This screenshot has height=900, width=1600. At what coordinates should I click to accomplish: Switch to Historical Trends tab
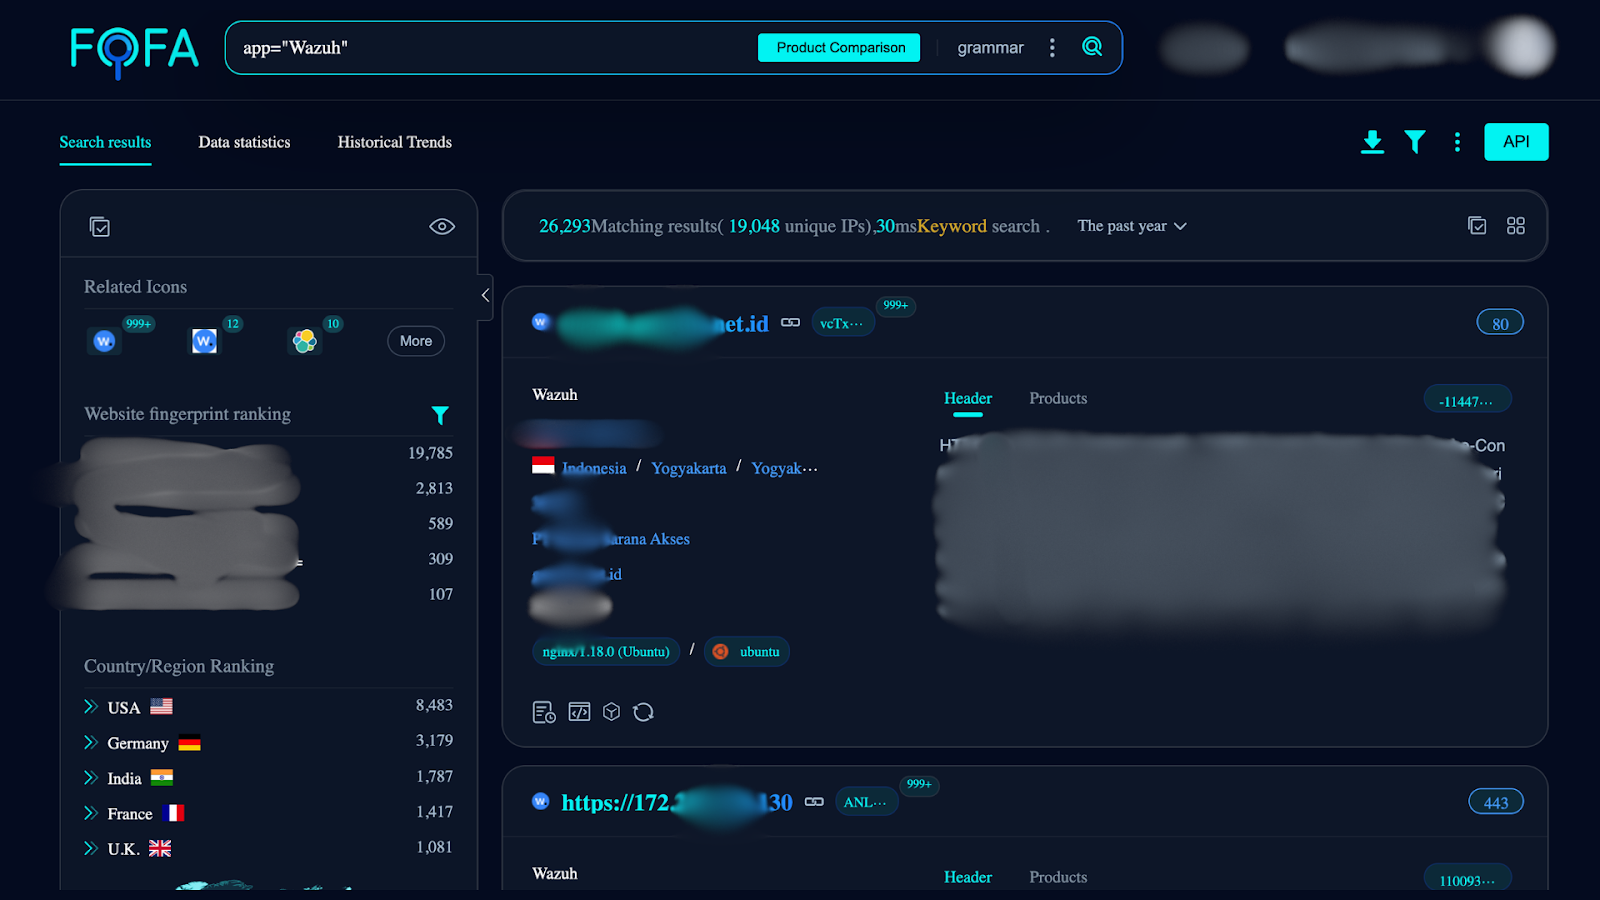point(394,142)
